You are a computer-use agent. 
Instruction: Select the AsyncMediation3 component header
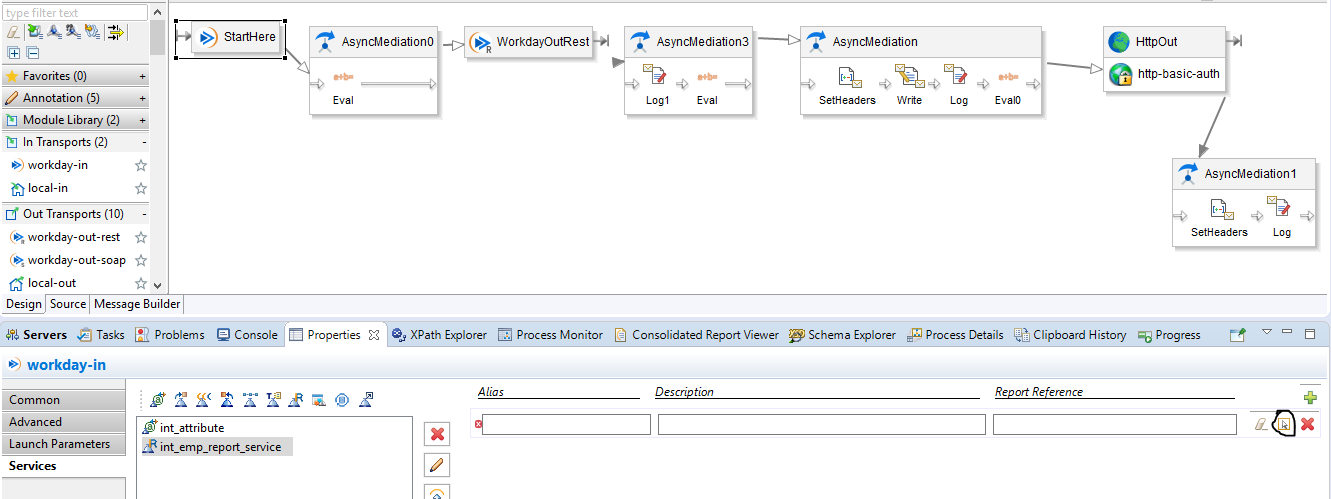tap(689, 42)
